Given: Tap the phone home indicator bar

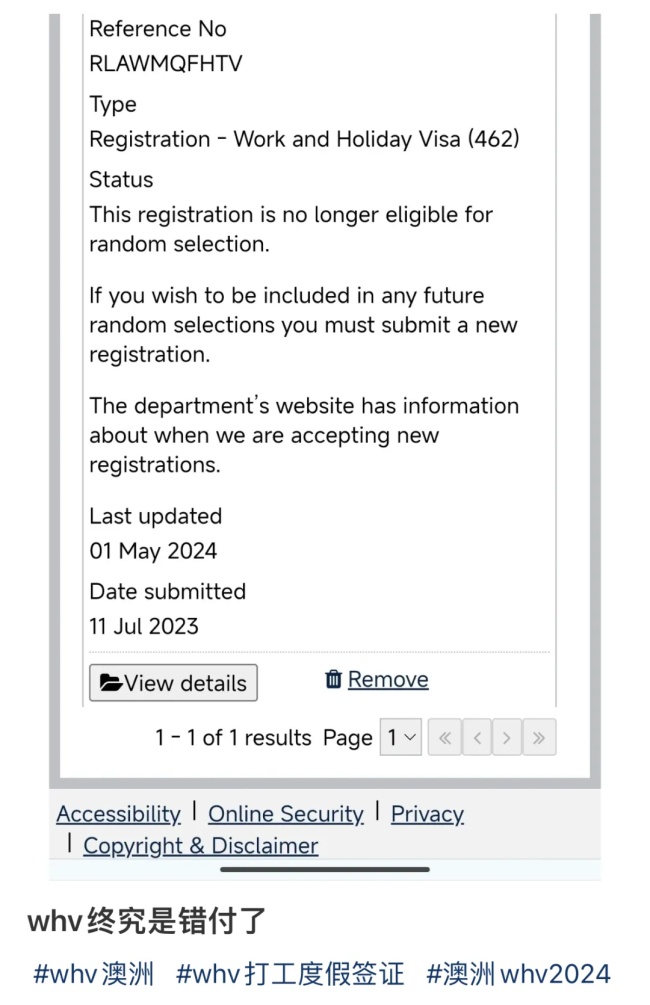Looking at the screenshot, I should point(325,870).
